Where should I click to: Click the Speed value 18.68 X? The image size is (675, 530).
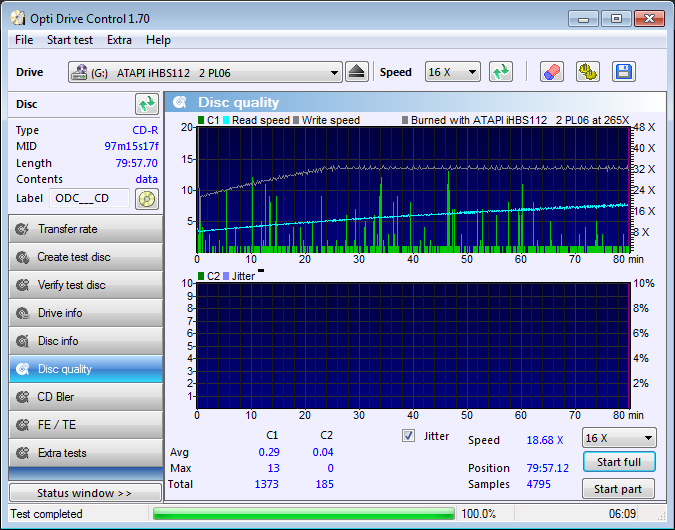[x=545, y=440]
